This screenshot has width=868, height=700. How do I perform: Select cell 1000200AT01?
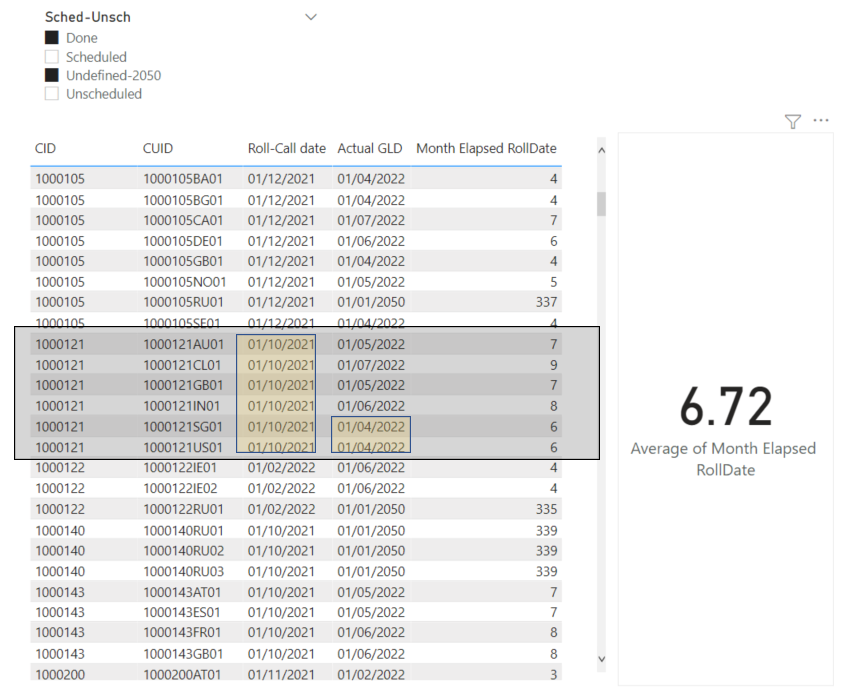[x=182, y=675]
